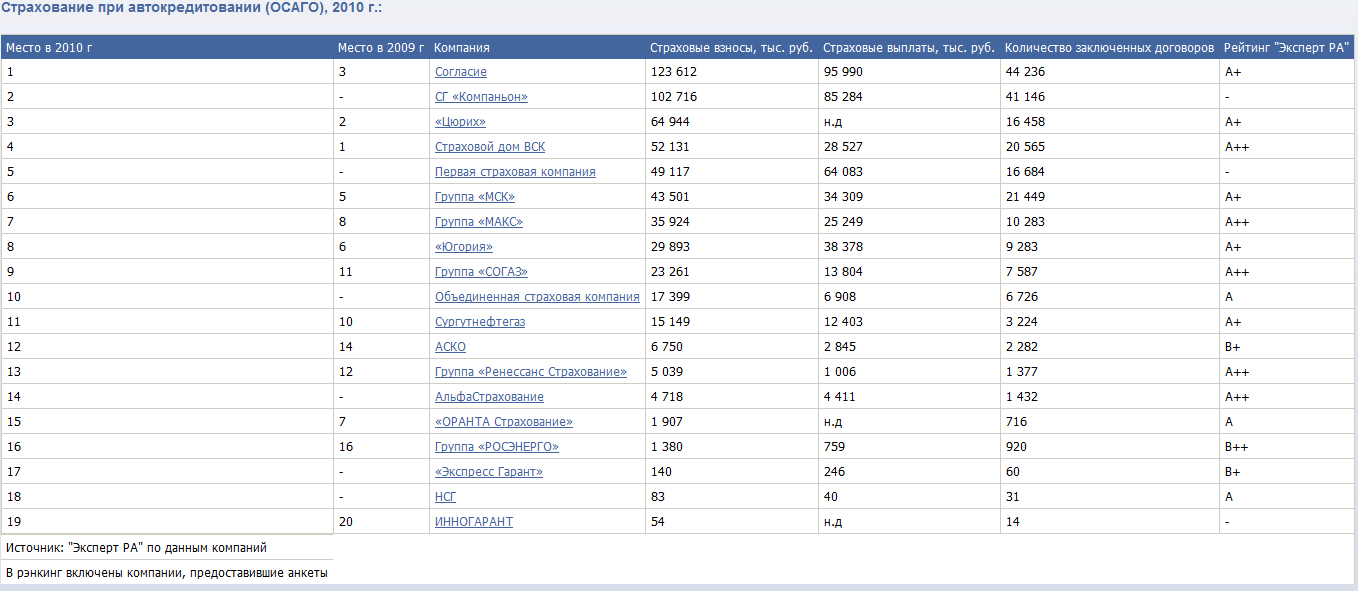Open Группа «Ренессанс Страхование» link
This screenshot has height=591, width=1358.
[530, 372]
